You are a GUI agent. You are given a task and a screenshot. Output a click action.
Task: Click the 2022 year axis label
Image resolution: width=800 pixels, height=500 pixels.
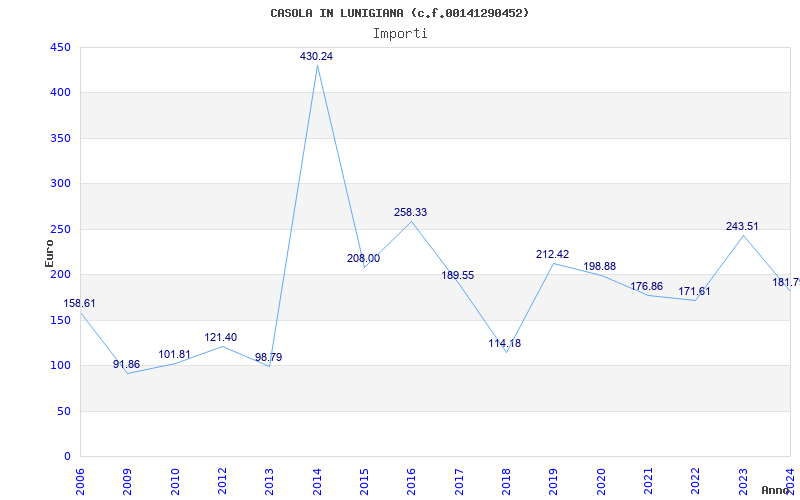pyautogui.click(x=695, y=482)
